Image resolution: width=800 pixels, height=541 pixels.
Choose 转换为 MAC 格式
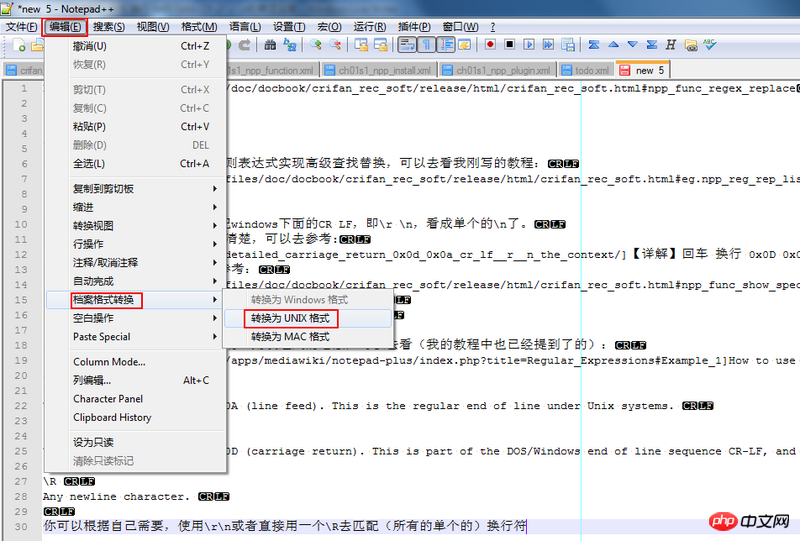[x=308, y=336]
